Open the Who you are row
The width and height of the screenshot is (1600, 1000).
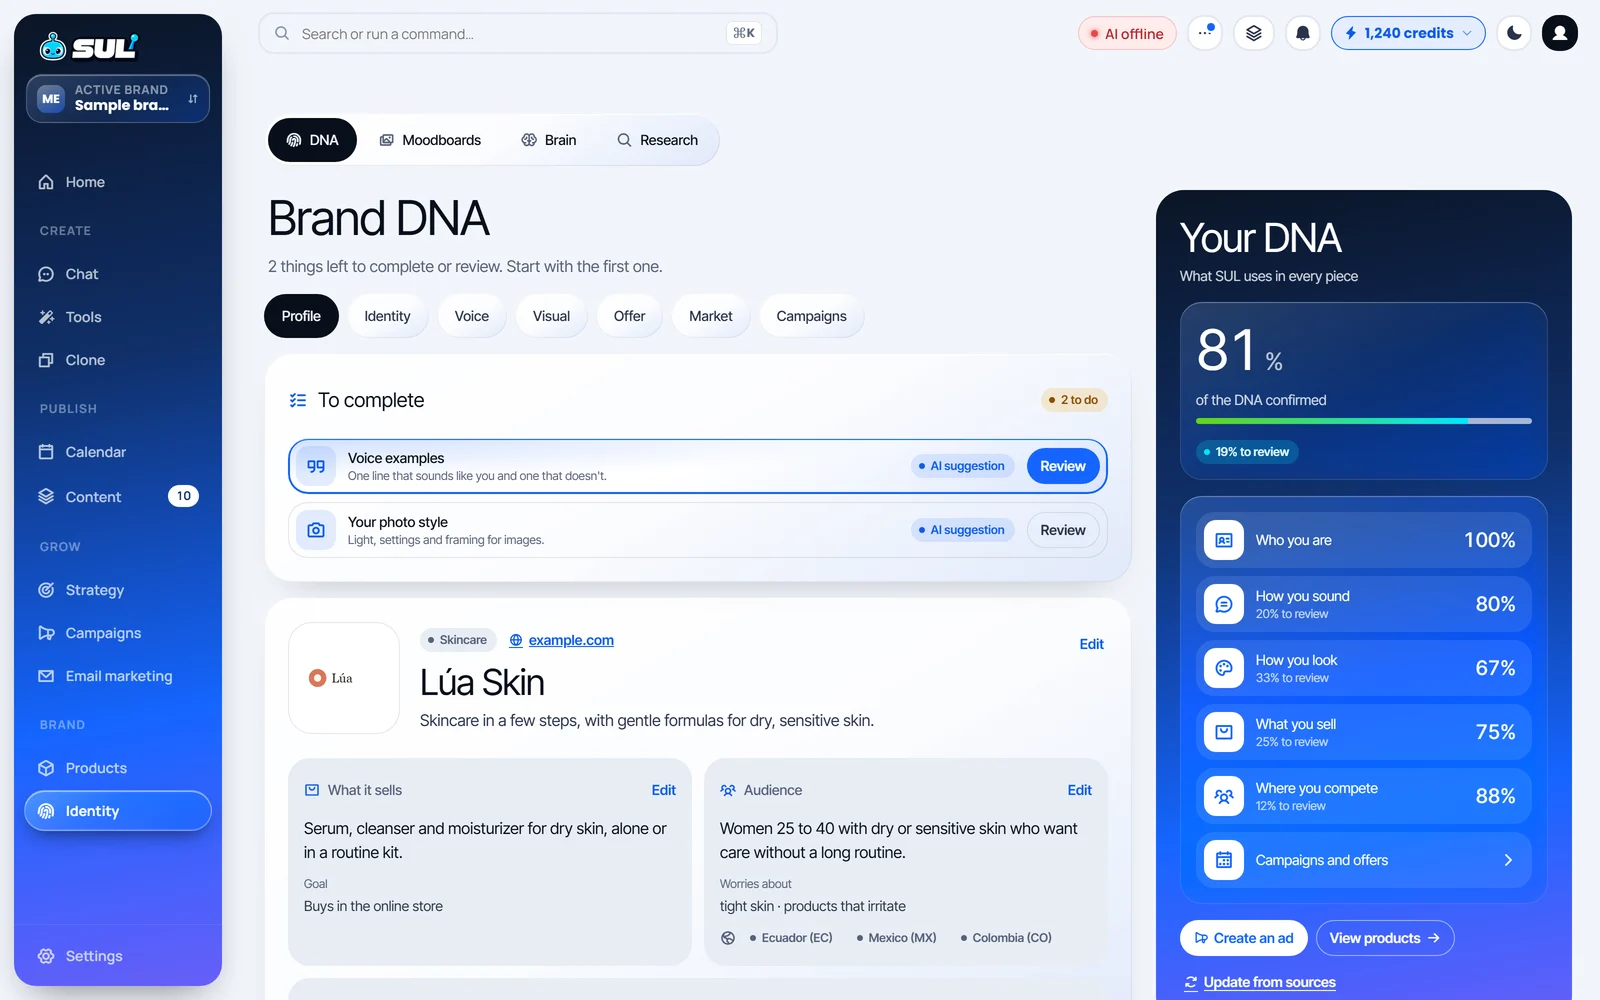coord(1363,540)
